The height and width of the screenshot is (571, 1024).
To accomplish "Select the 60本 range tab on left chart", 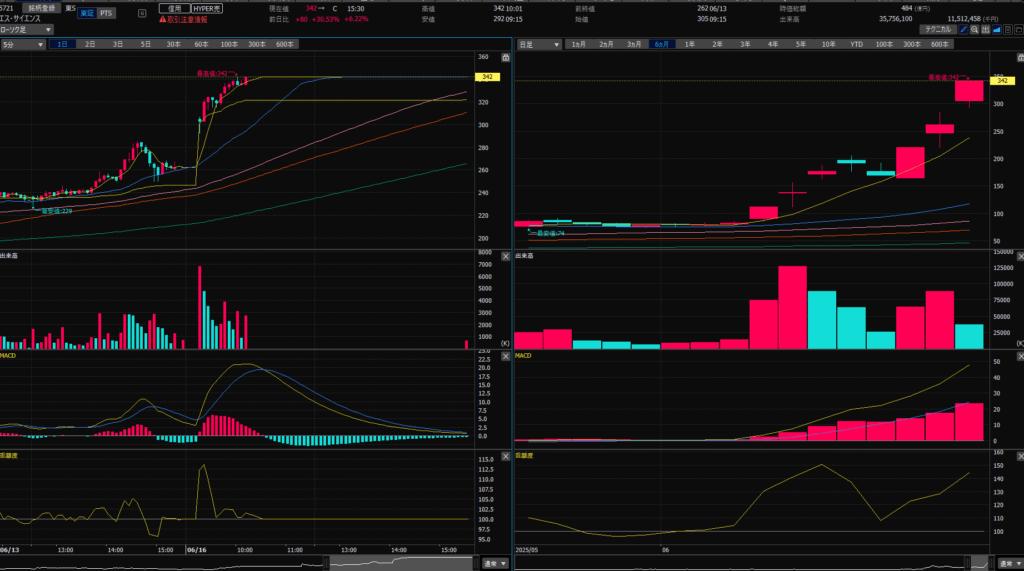I will pos(201,44).
